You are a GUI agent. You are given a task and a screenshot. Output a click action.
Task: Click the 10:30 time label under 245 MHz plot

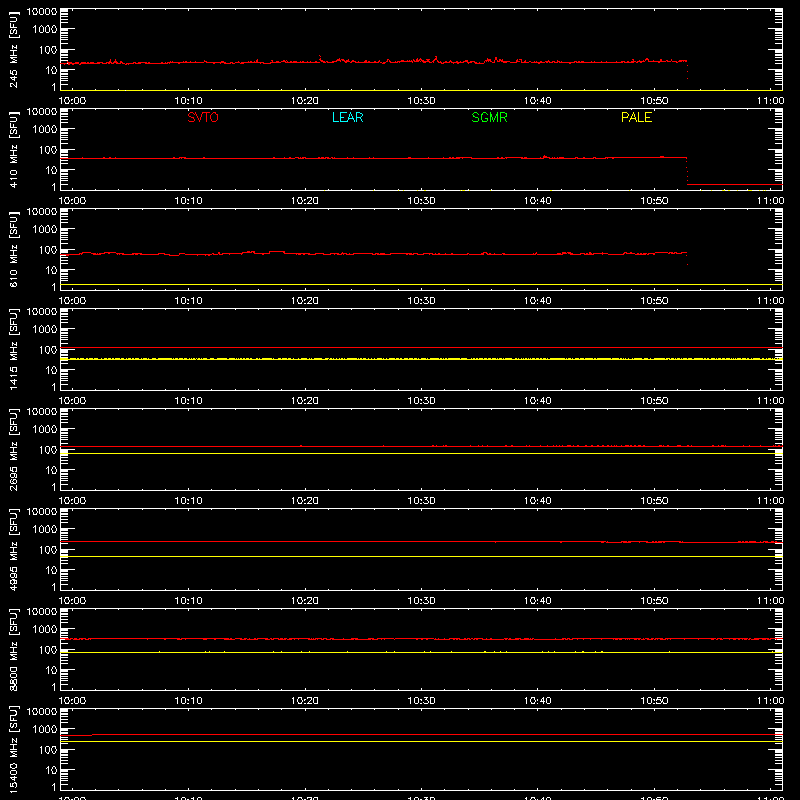click(x=421, y=101)
